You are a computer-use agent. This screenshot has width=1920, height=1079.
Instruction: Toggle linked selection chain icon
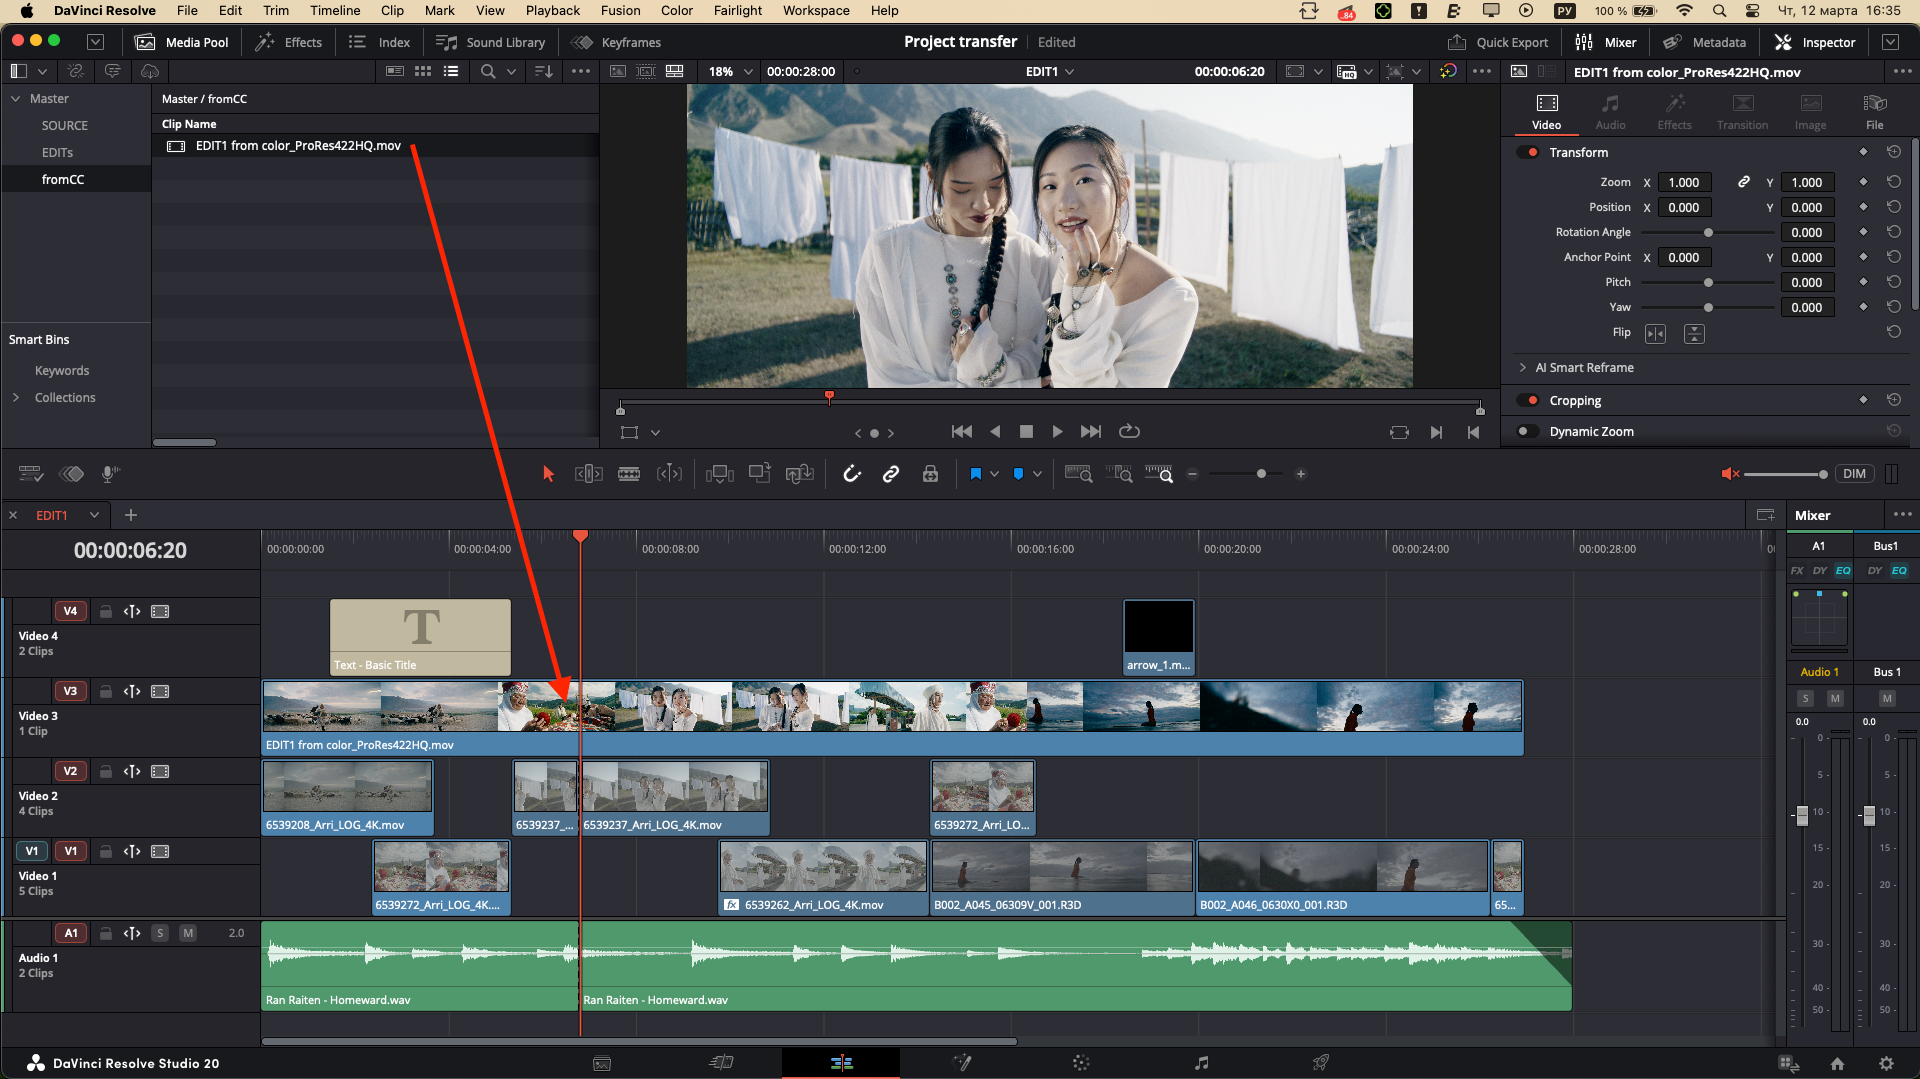(891, 474)
